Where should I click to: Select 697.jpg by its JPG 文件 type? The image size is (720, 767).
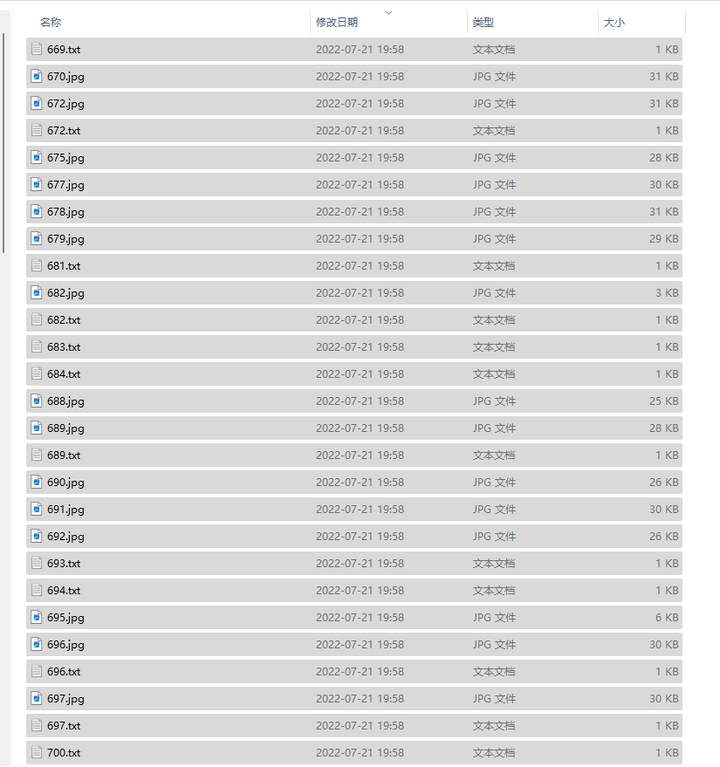click(x=494, y=699)
